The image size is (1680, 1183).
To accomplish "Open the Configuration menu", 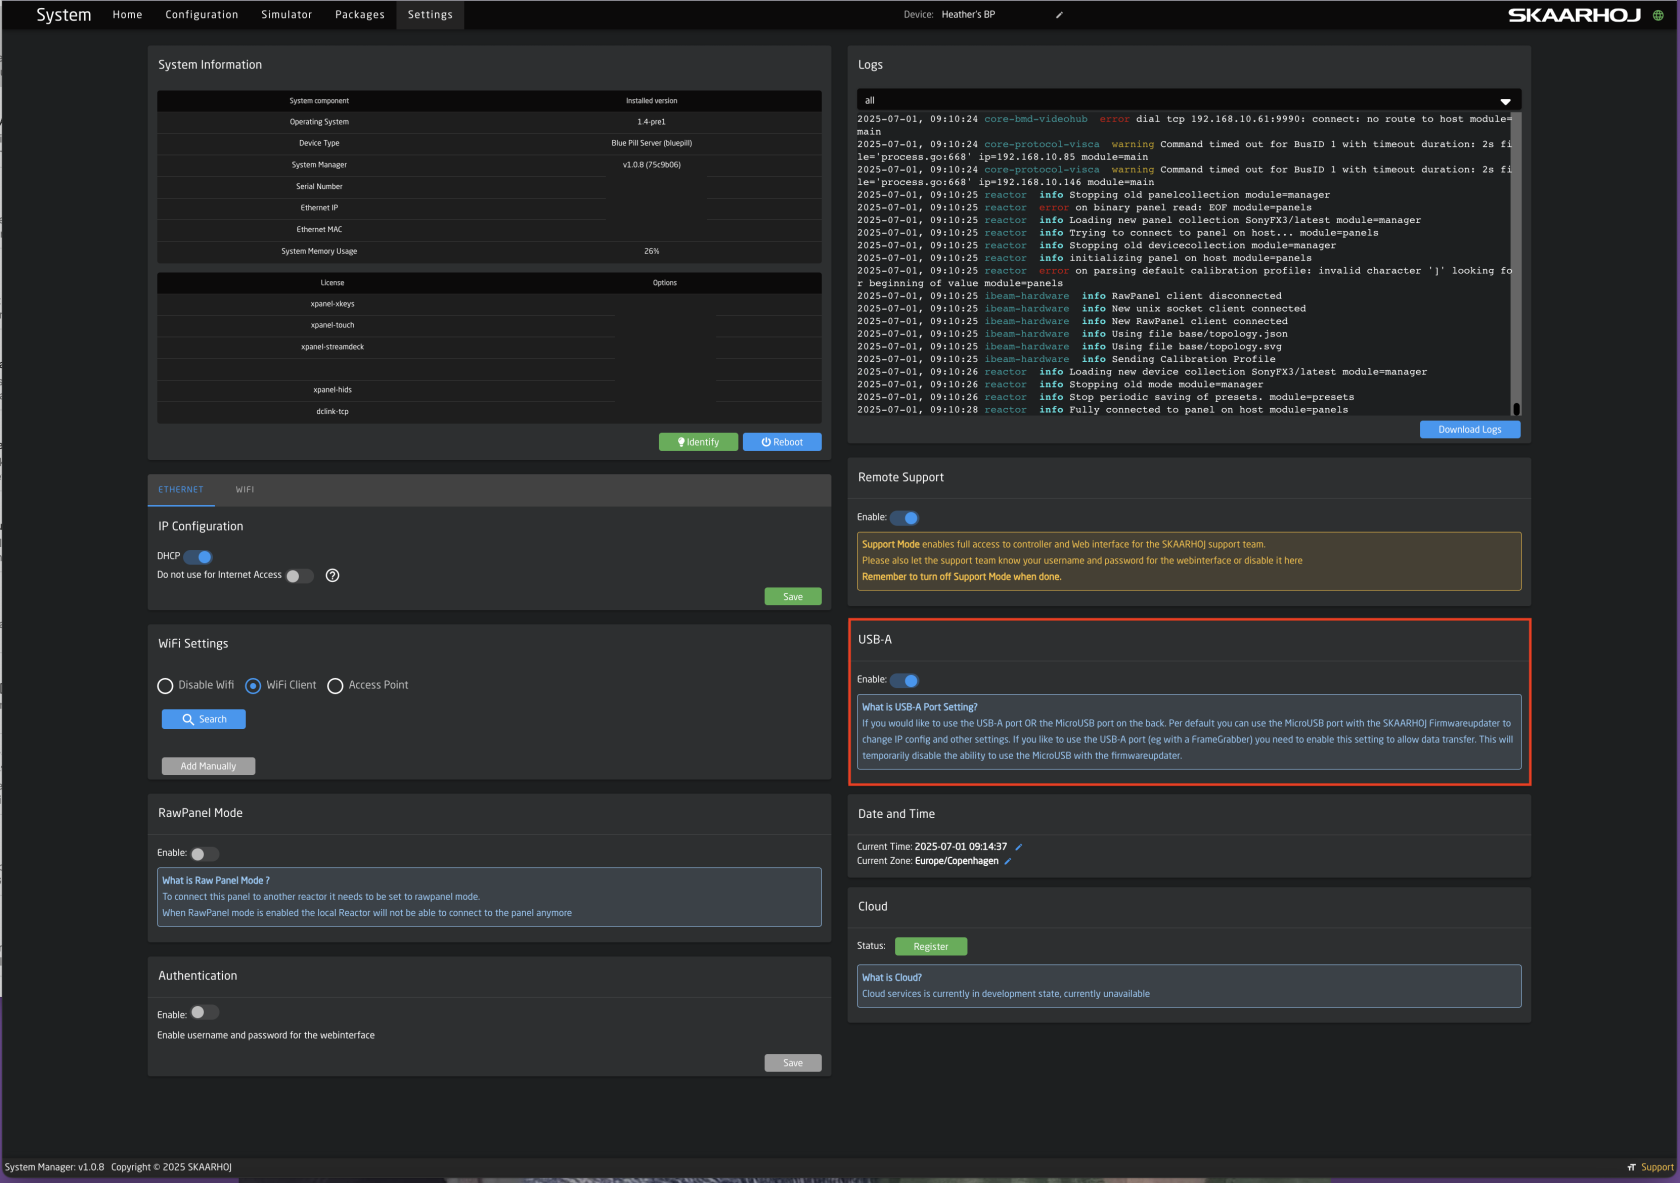I will [202, 15].
